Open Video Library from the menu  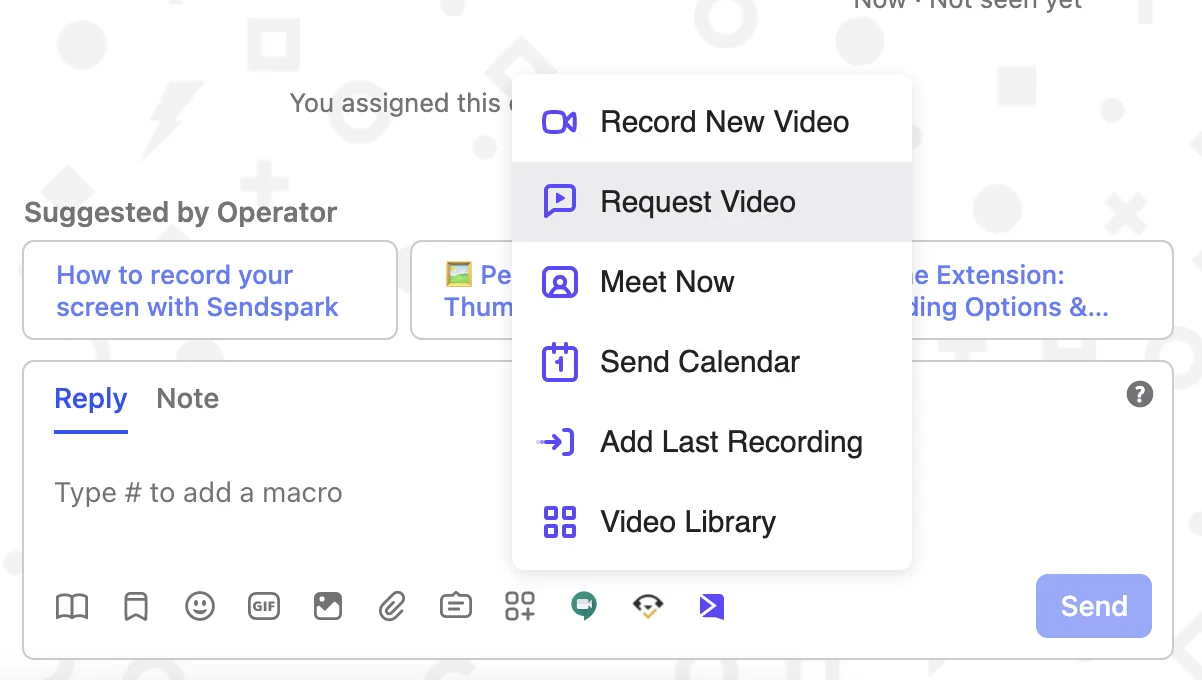coord(711,522)
